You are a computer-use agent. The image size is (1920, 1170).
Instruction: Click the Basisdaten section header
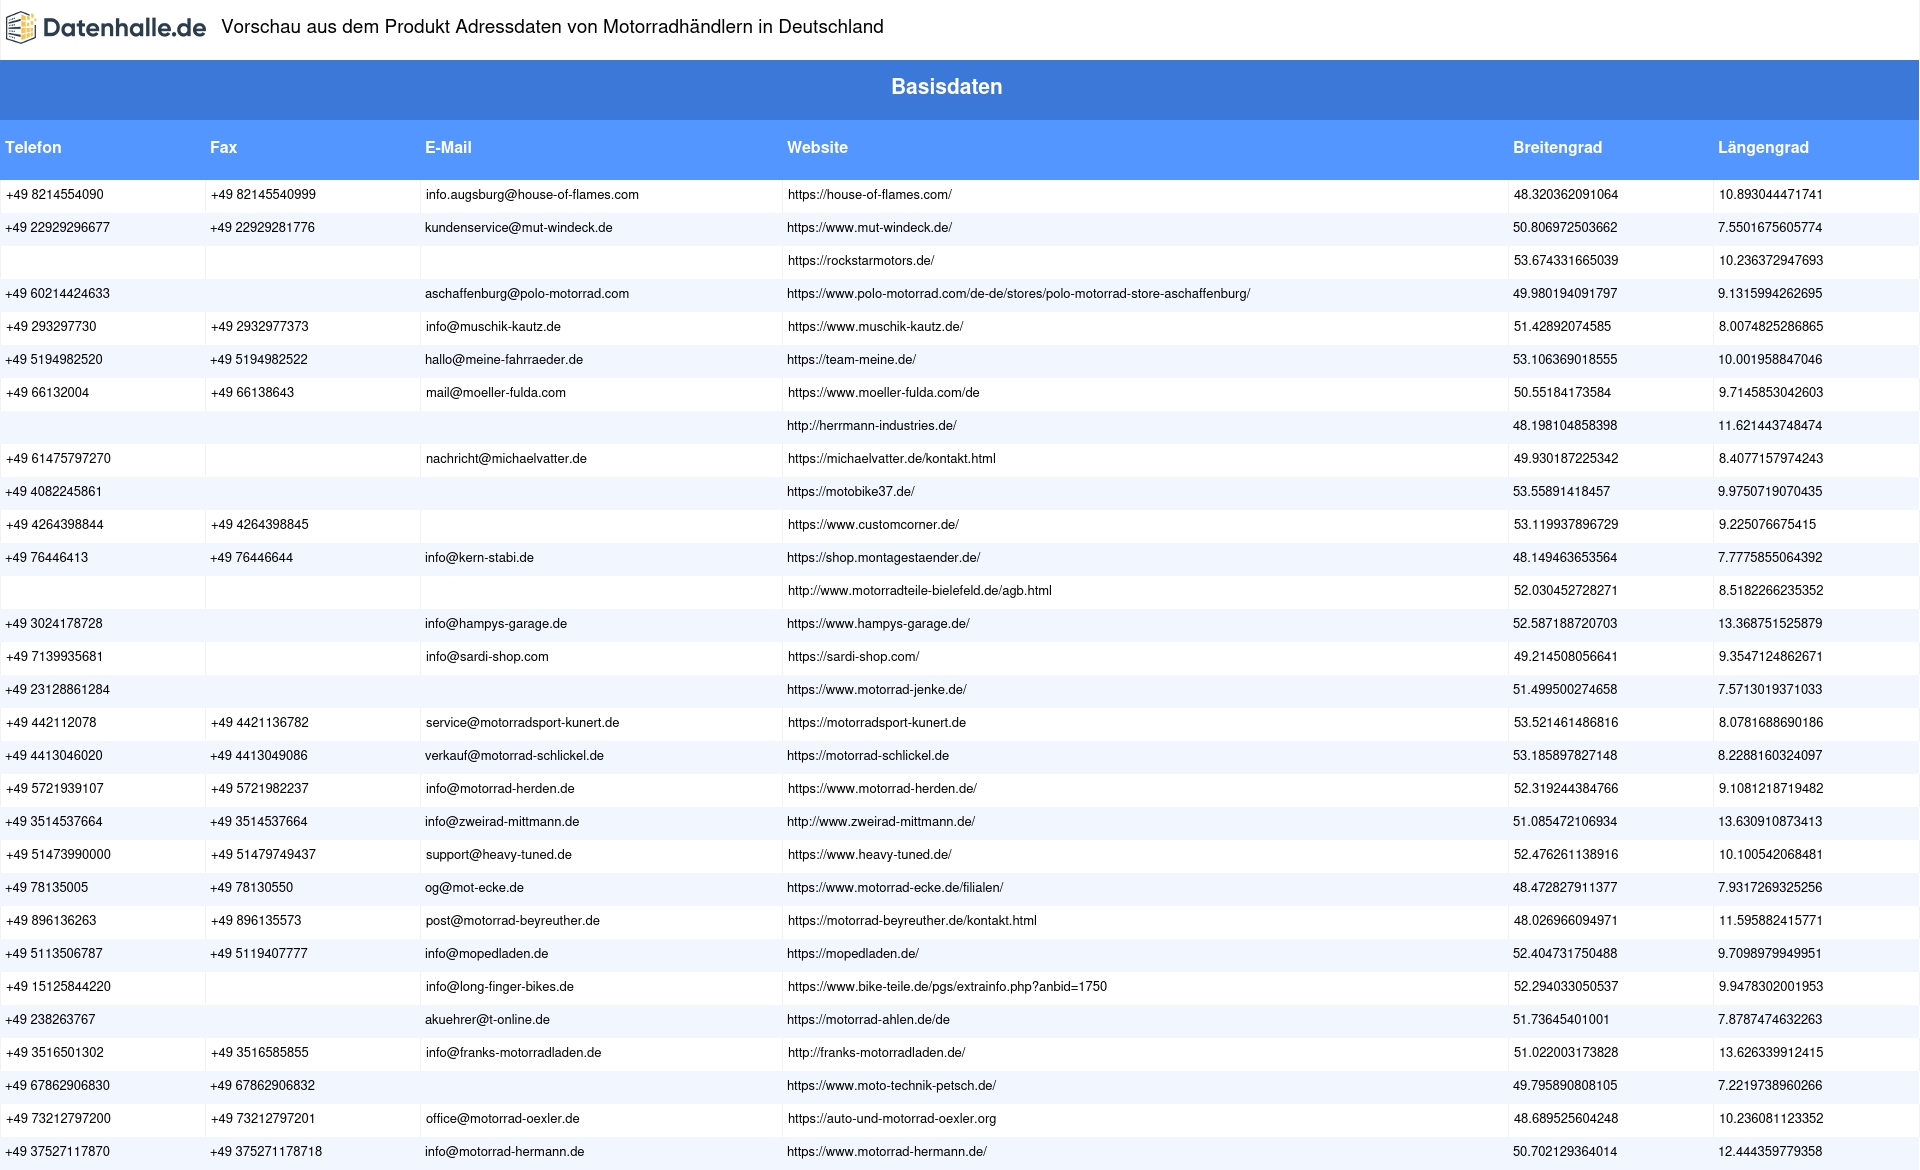[x=947, y=87]
